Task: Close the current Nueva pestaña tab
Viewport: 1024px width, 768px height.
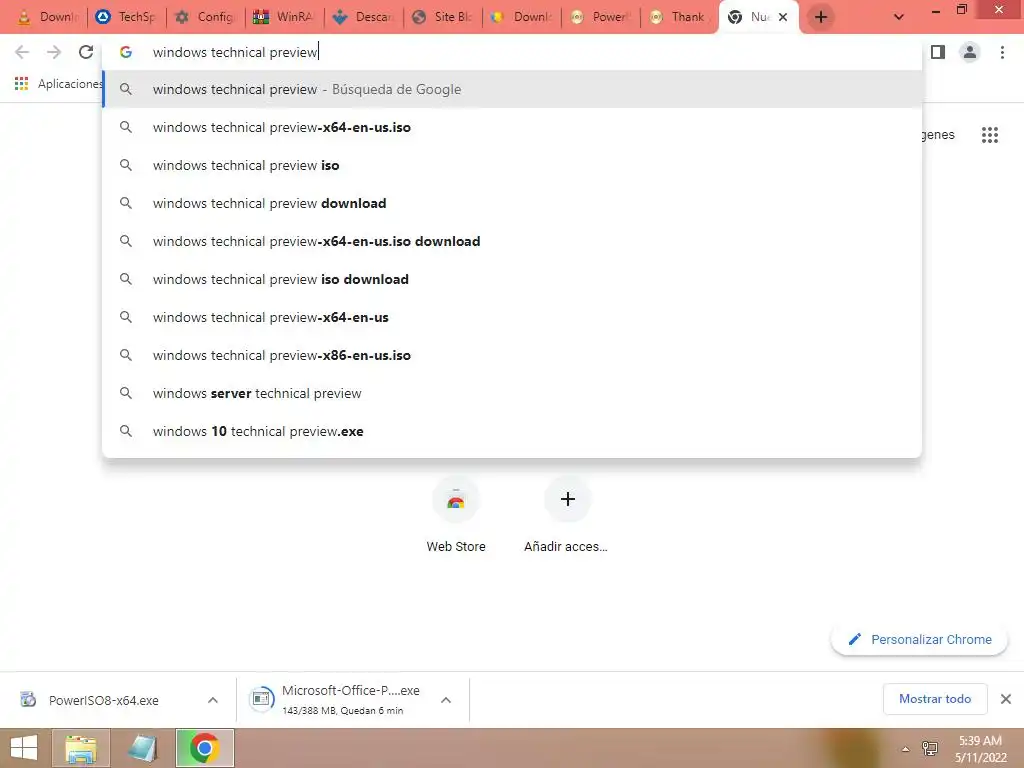Action: (783, 17)
